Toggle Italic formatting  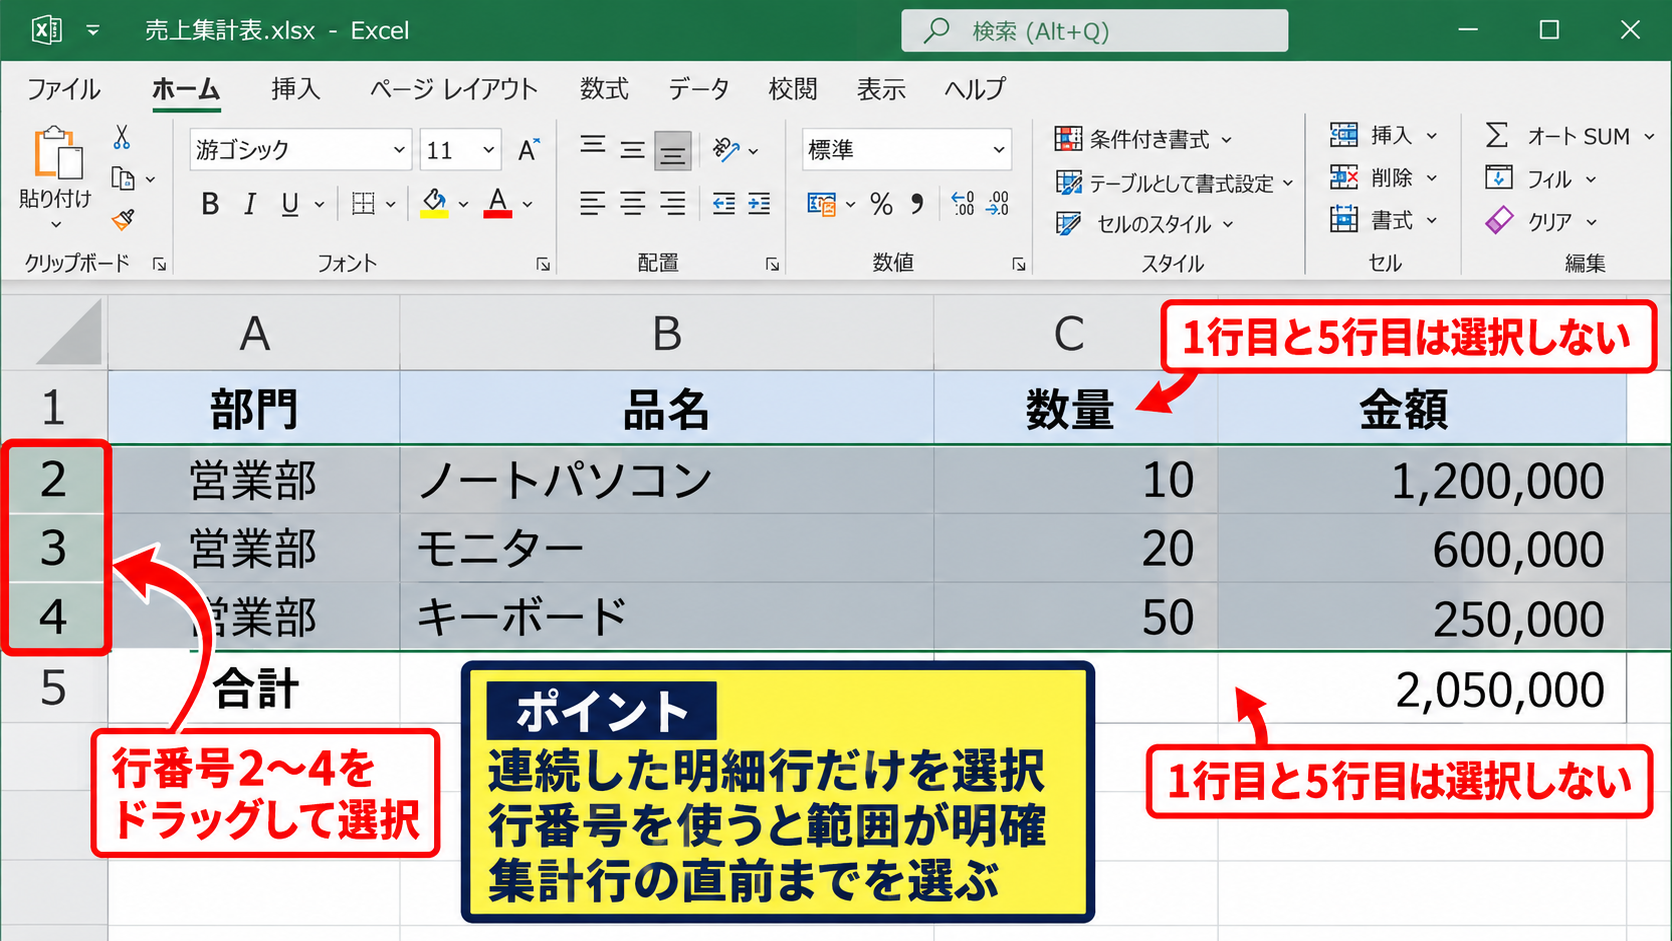click(250, 204)
